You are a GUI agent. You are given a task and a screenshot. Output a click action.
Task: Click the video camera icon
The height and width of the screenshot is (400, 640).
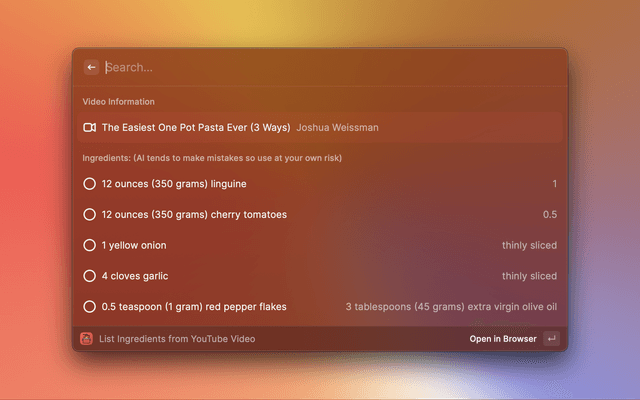tap(89, 127)
